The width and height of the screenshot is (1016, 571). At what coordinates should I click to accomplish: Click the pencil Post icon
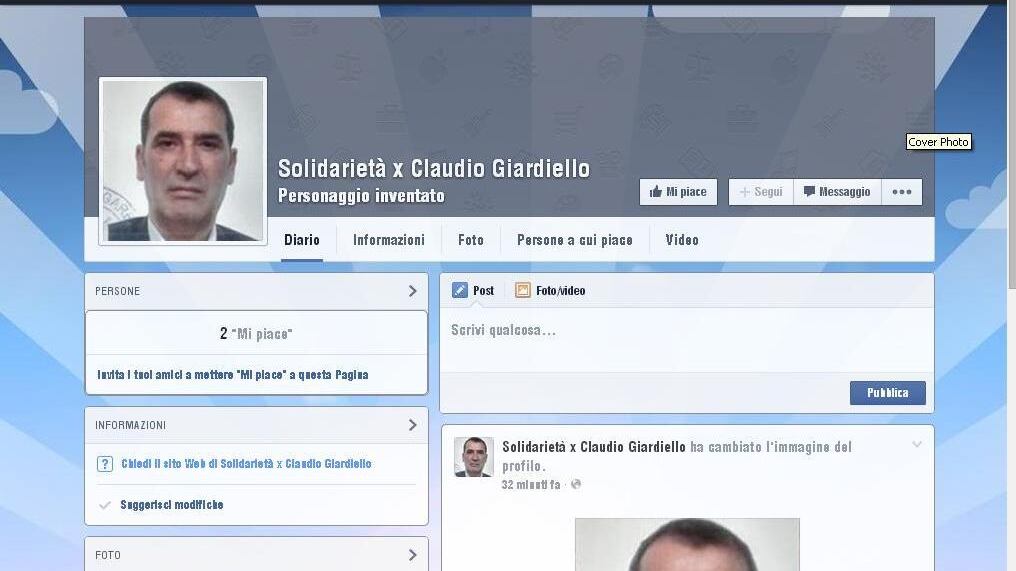[459, 290]
